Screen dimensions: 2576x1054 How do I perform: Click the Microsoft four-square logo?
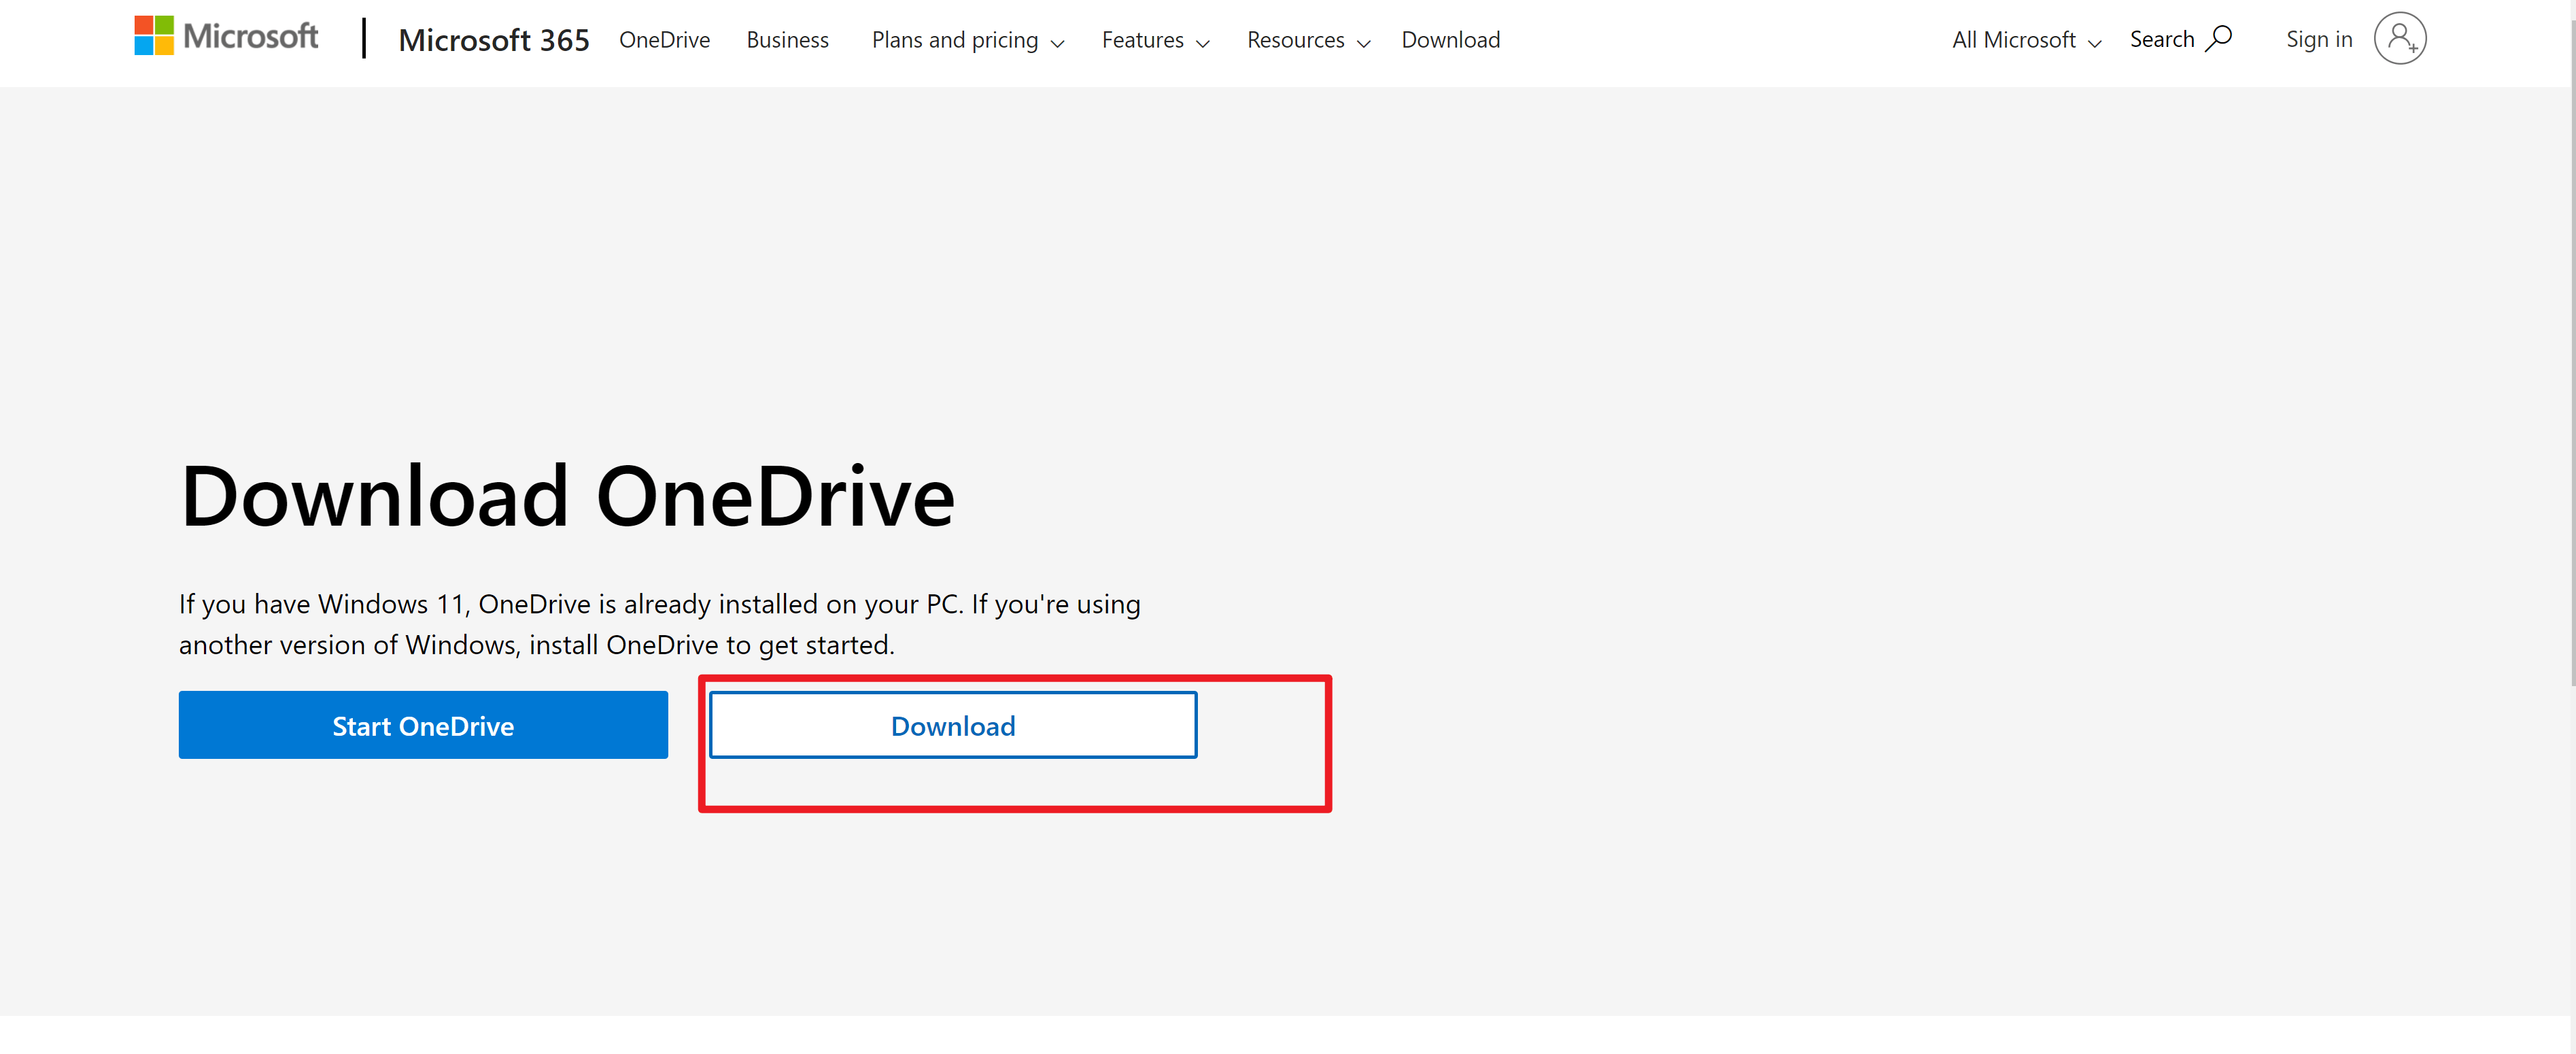tap(154, 36)
